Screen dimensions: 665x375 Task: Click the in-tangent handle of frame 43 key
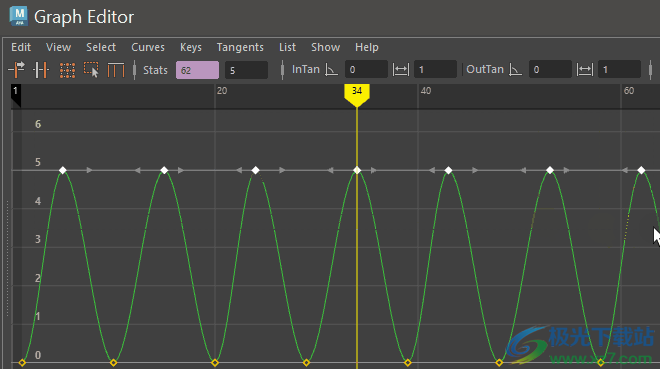pos(432,171)
